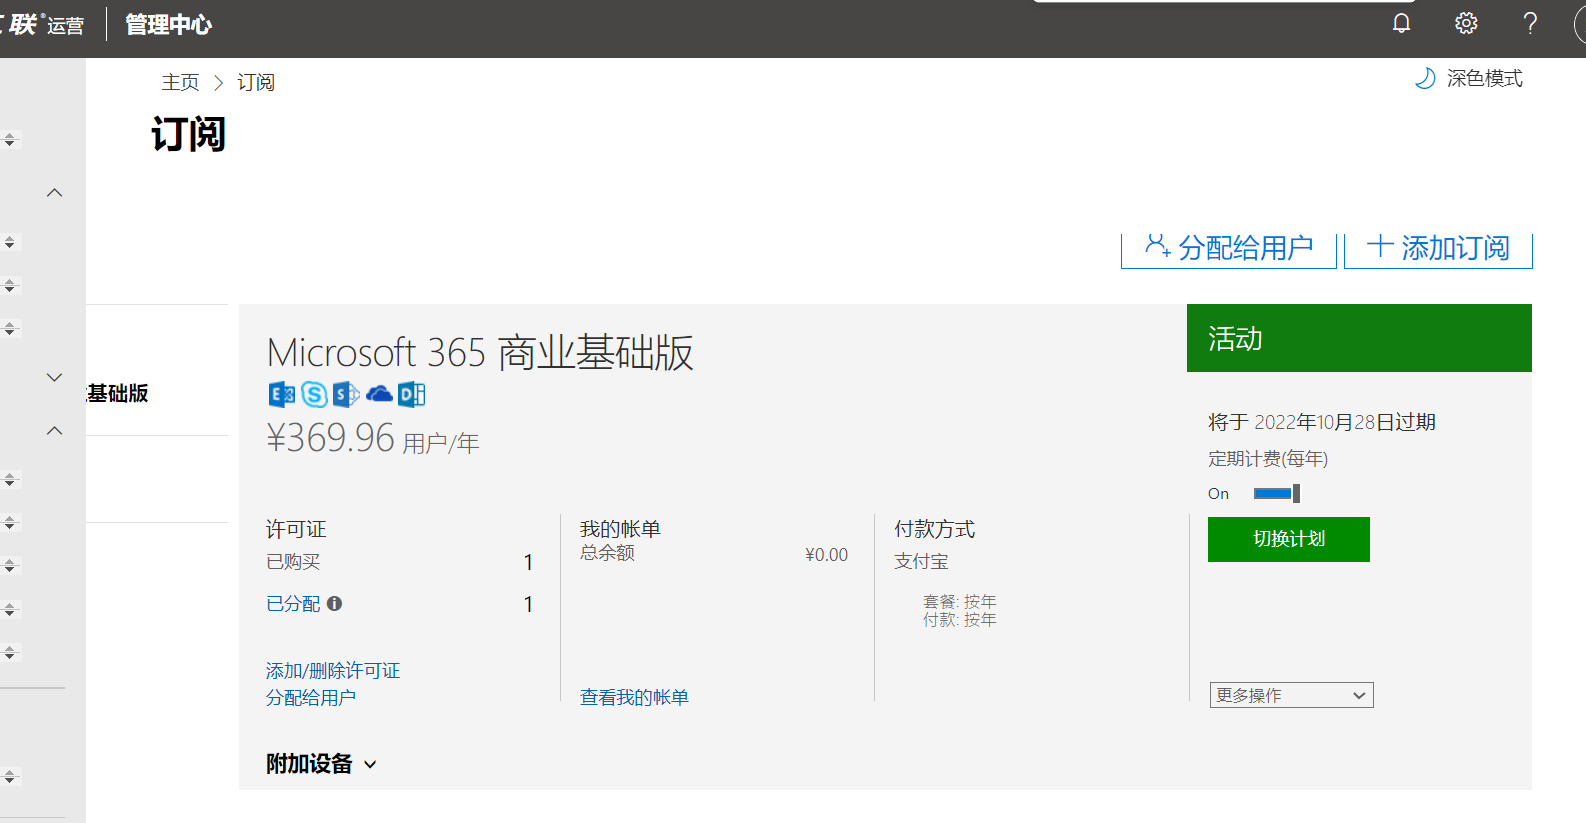
Task: Open the help question mark icon
Action: coord(1530,23)
